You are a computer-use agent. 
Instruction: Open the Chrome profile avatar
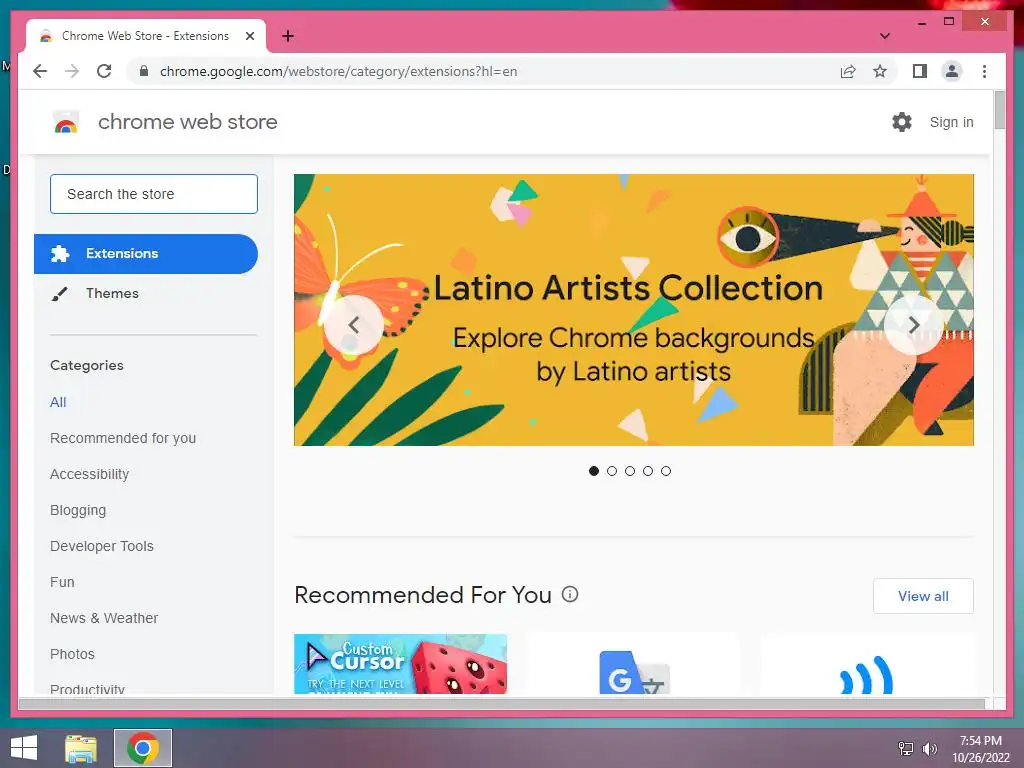pos(952,71)
